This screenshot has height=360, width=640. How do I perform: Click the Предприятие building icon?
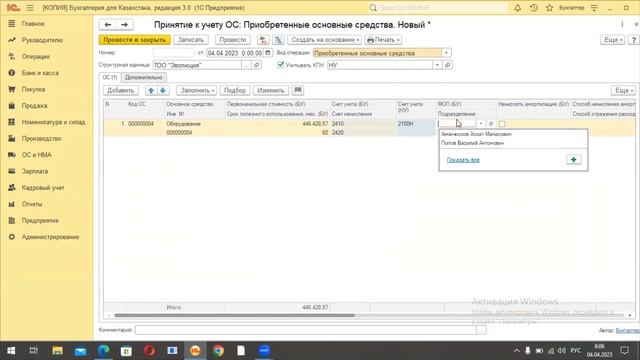pos(11,220)
